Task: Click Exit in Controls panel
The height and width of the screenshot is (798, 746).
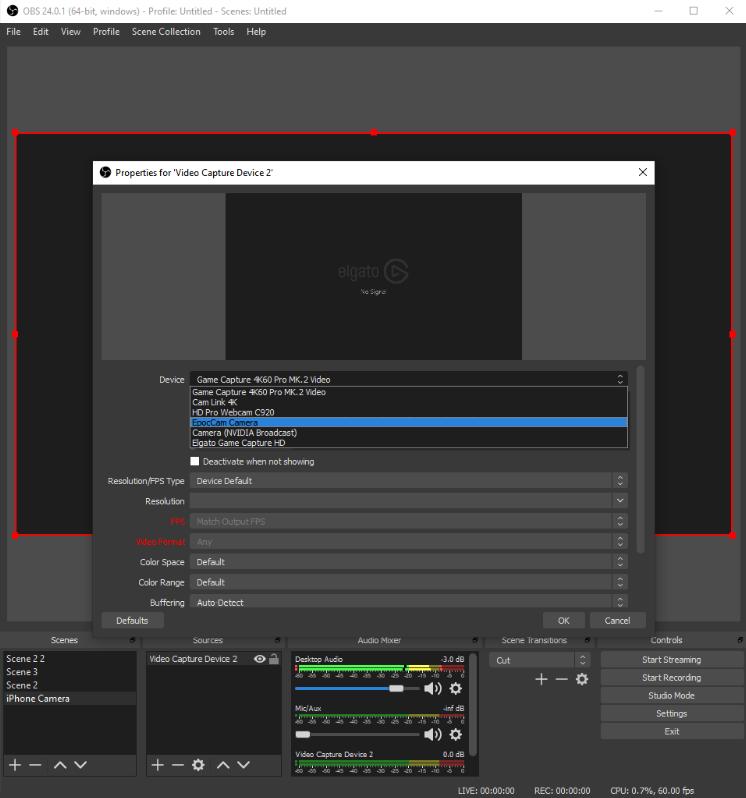Action: 672,731
